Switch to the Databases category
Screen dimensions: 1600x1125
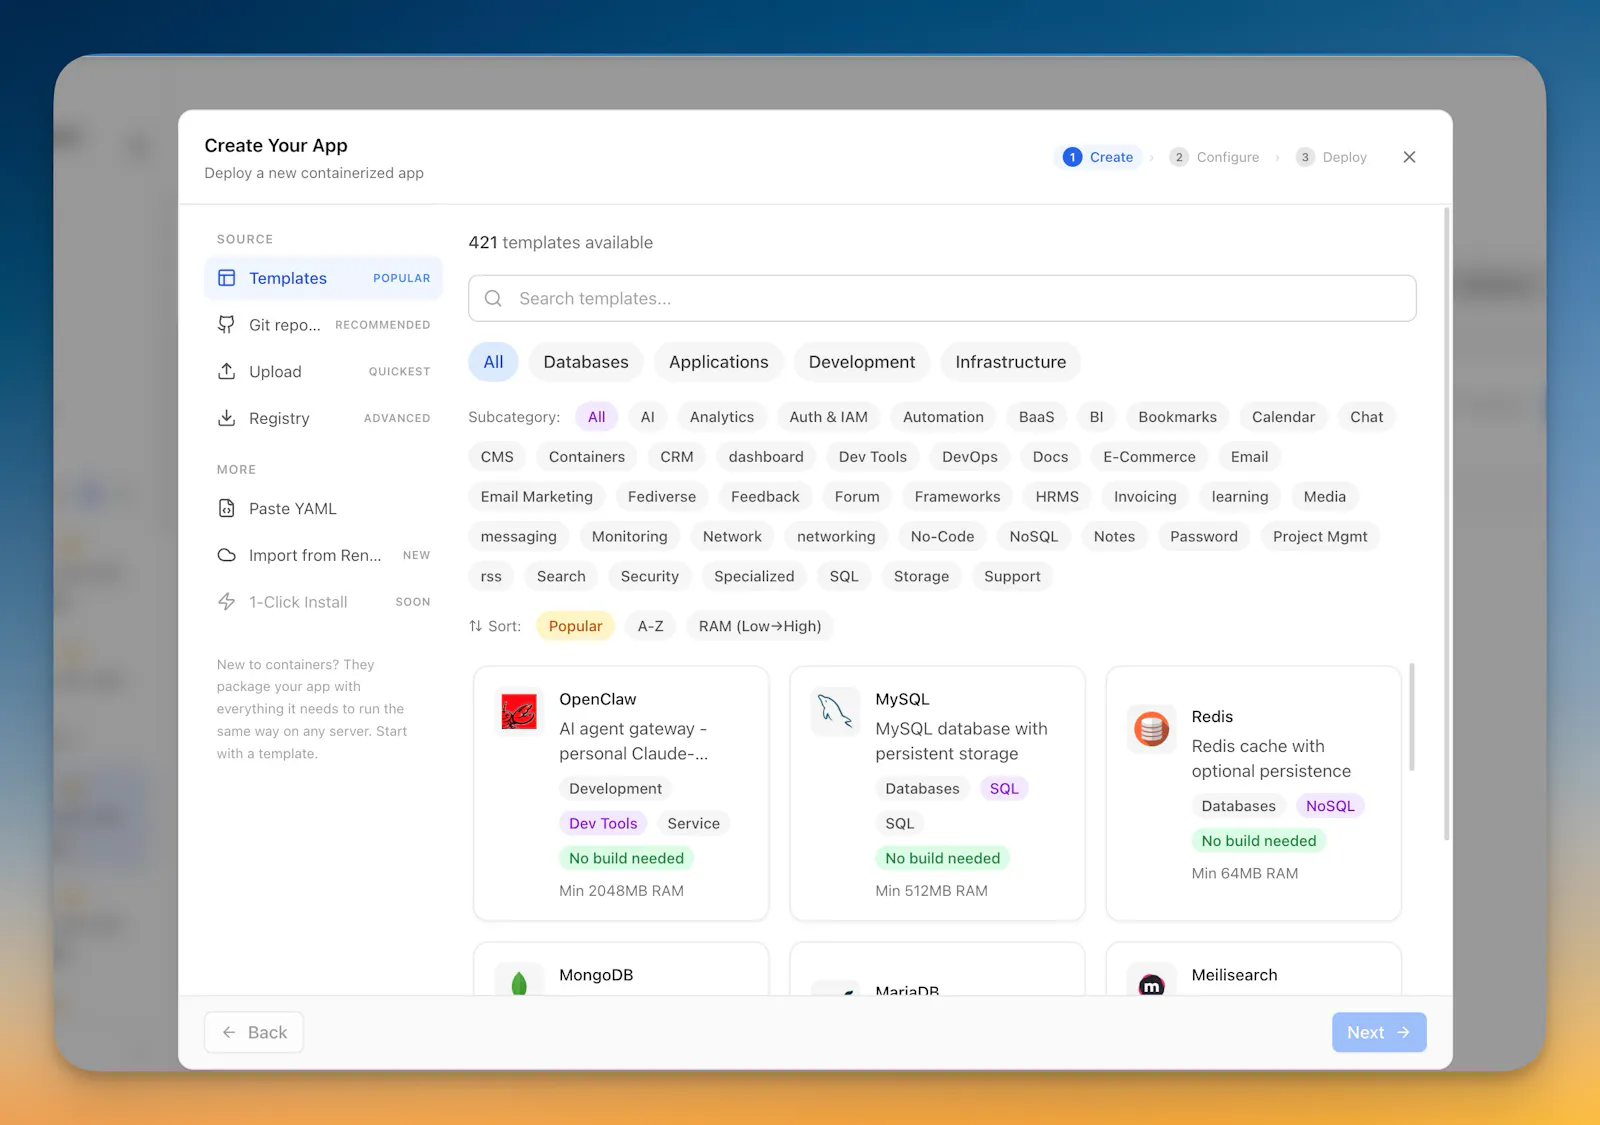pyautogui.click(x=586, y=362)
